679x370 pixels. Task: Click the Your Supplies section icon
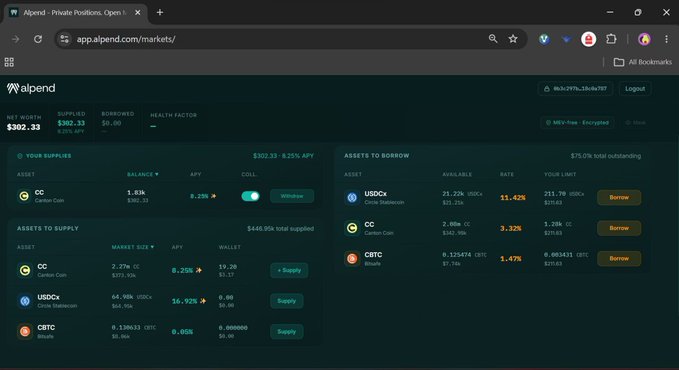pos(19,156)
